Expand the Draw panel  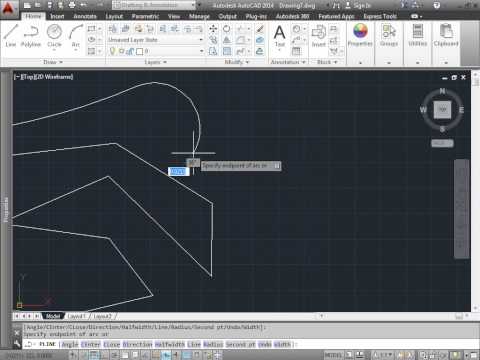pos(53,62)
